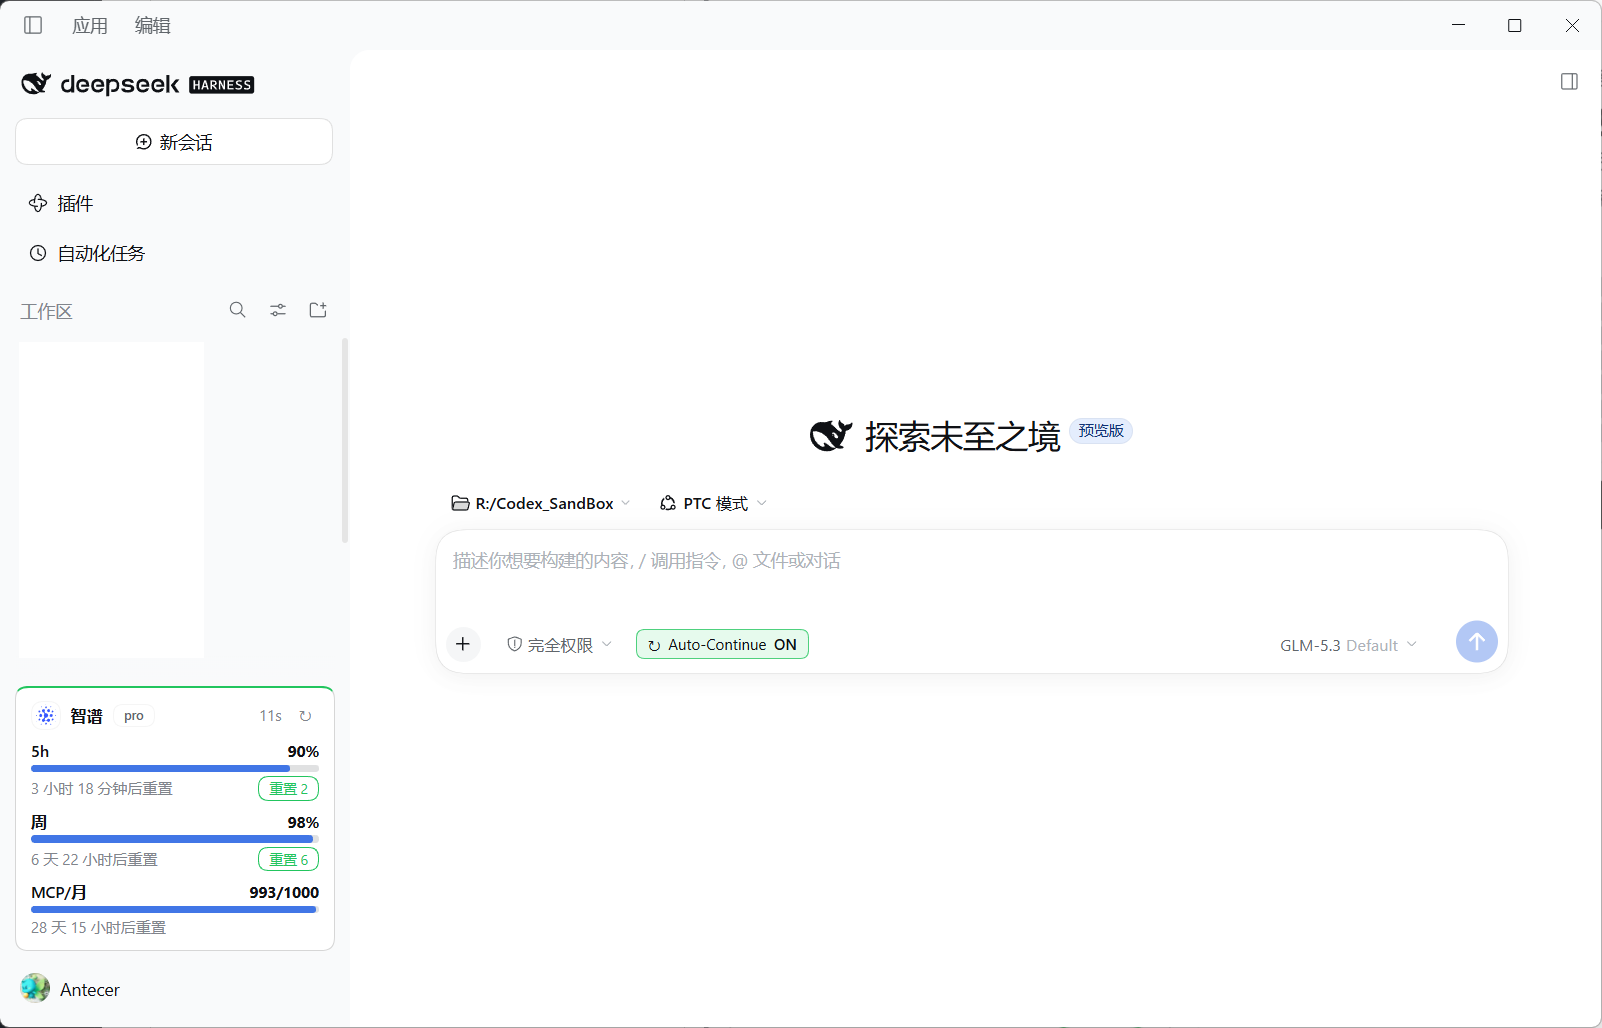Screen dimensions: 1602x1028
Task: Click the pro plan badge
Action: tap(134, 716)
